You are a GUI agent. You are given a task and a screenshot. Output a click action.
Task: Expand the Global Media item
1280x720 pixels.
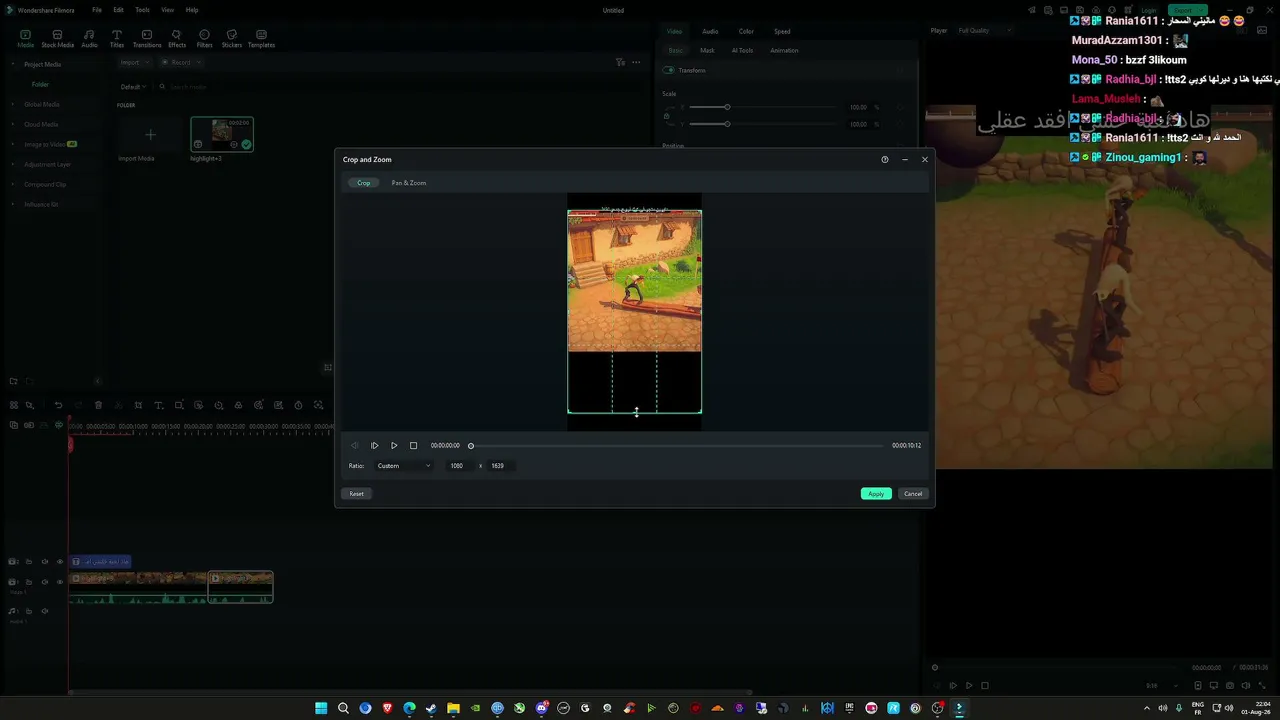click(15, 104)
